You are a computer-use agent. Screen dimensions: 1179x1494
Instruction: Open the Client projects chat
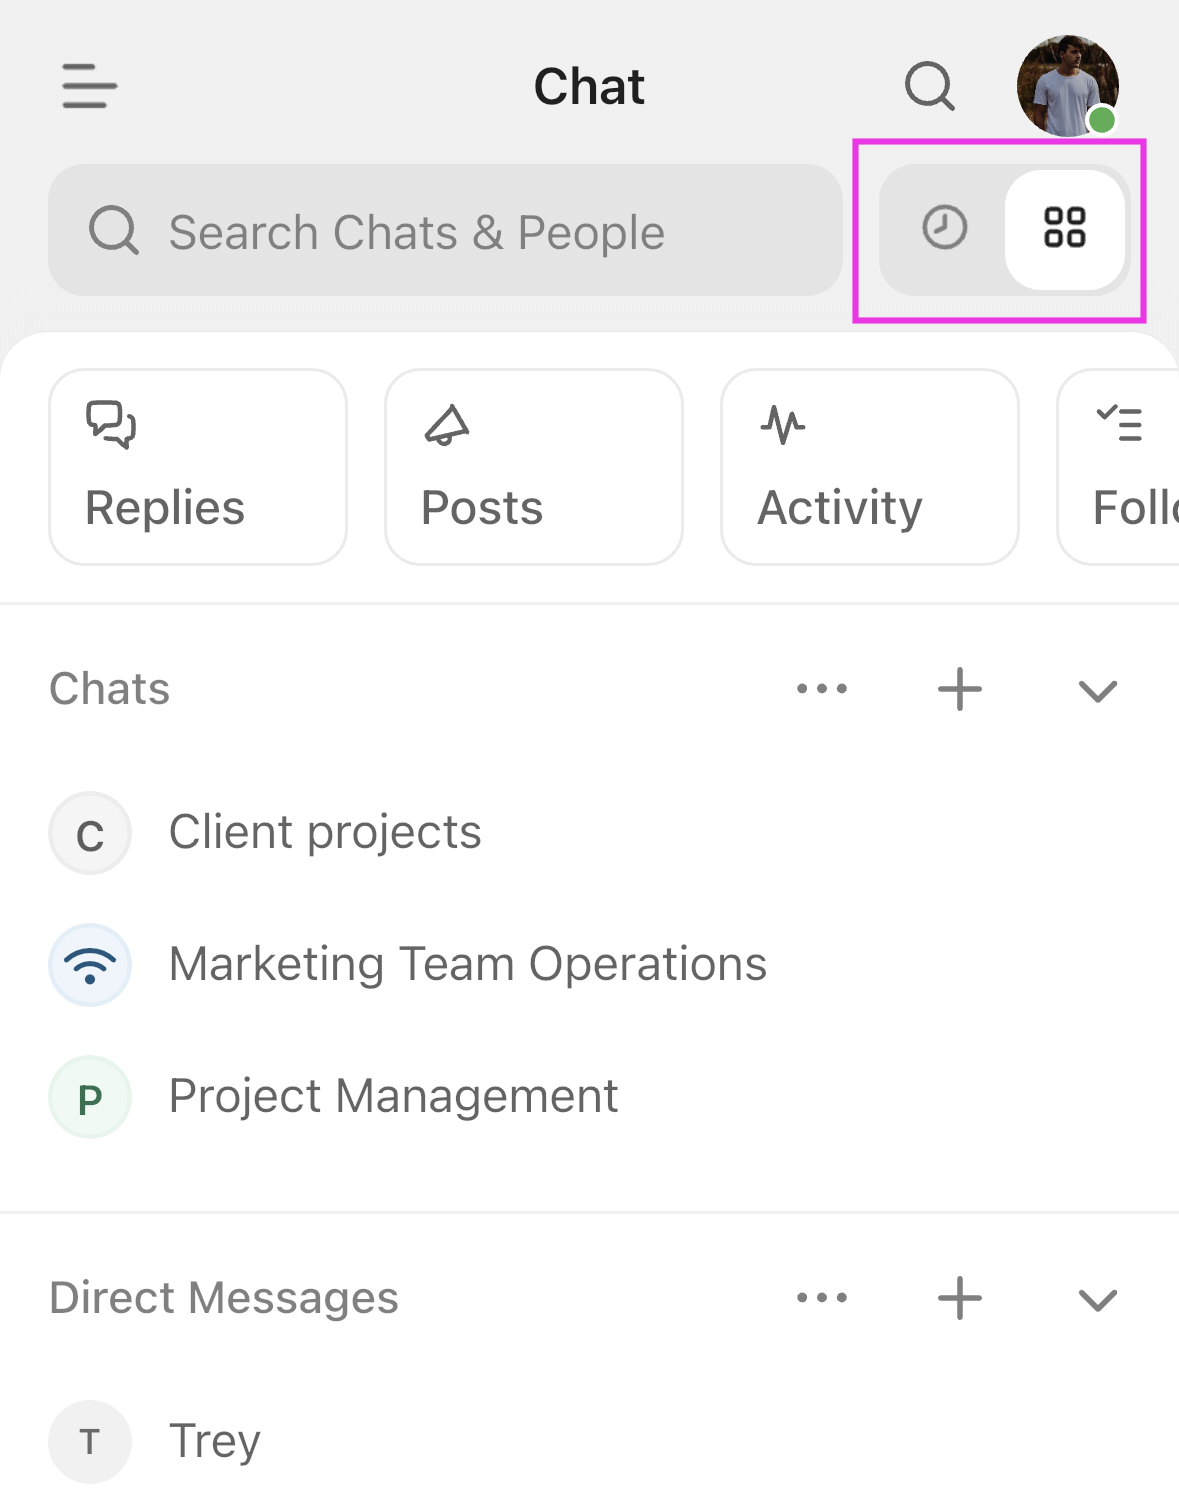325,833
